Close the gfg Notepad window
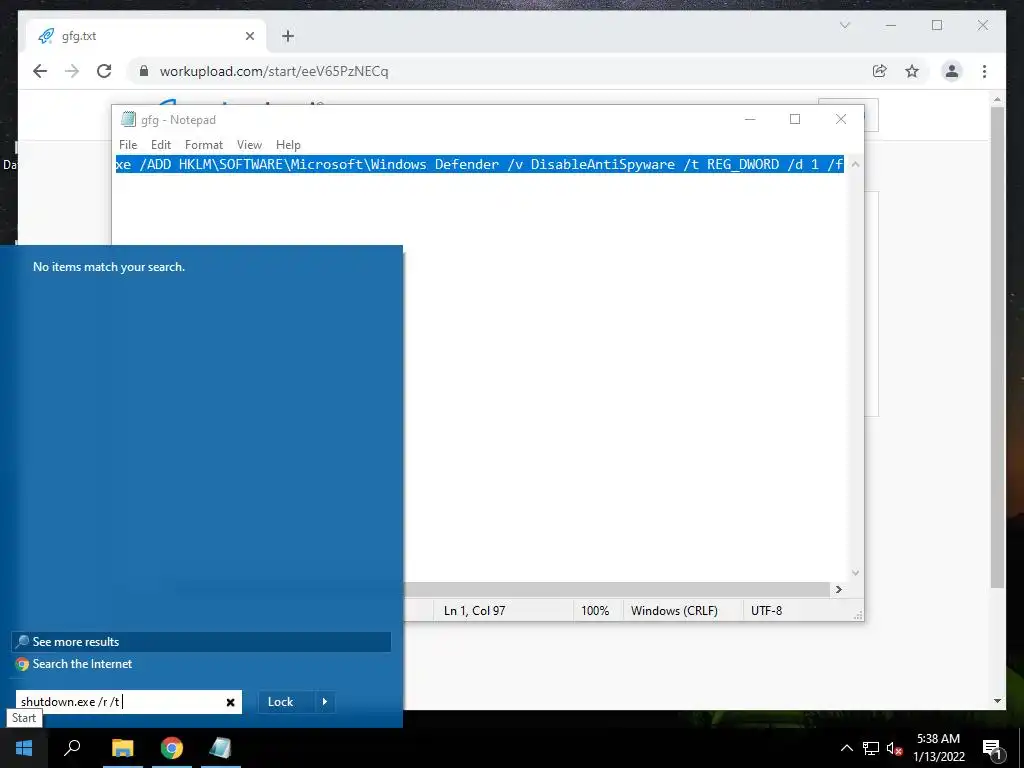Image resolution: width=1024 pixels, height=768 pixels. [x=841, y=119]
